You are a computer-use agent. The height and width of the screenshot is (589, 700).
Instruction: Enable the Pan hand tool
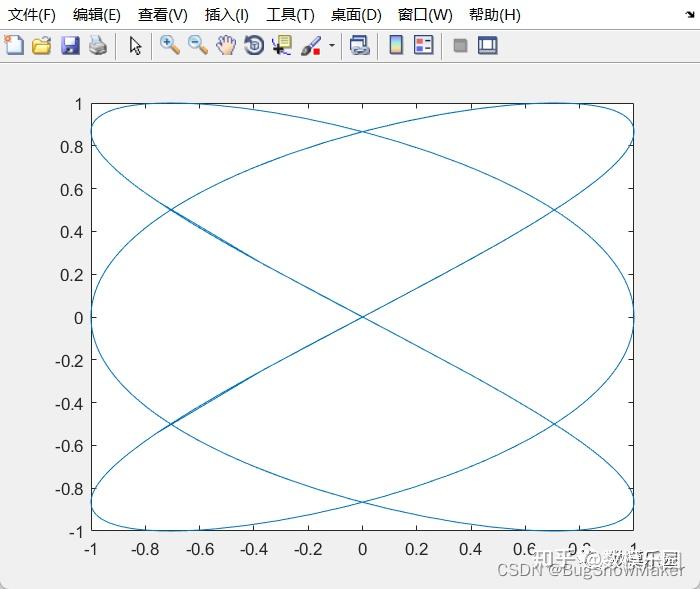coord(226,46)
